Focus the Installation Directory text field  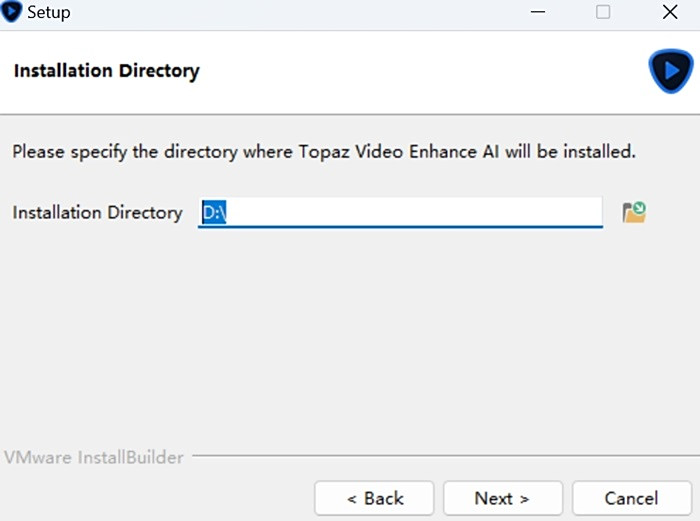[x=400, y=213]
